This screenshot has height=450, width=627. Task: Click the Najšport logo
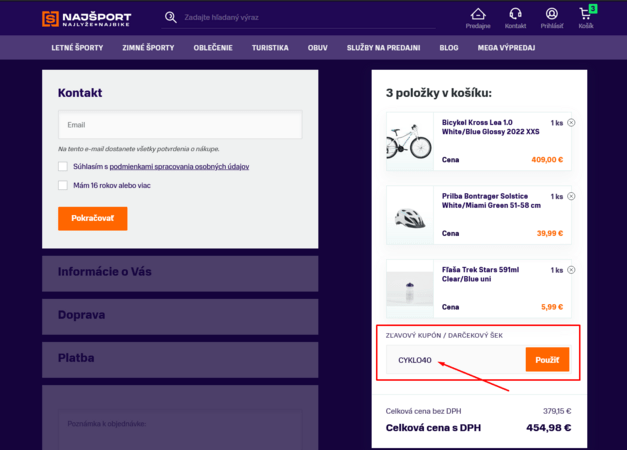tap(86, 18)
